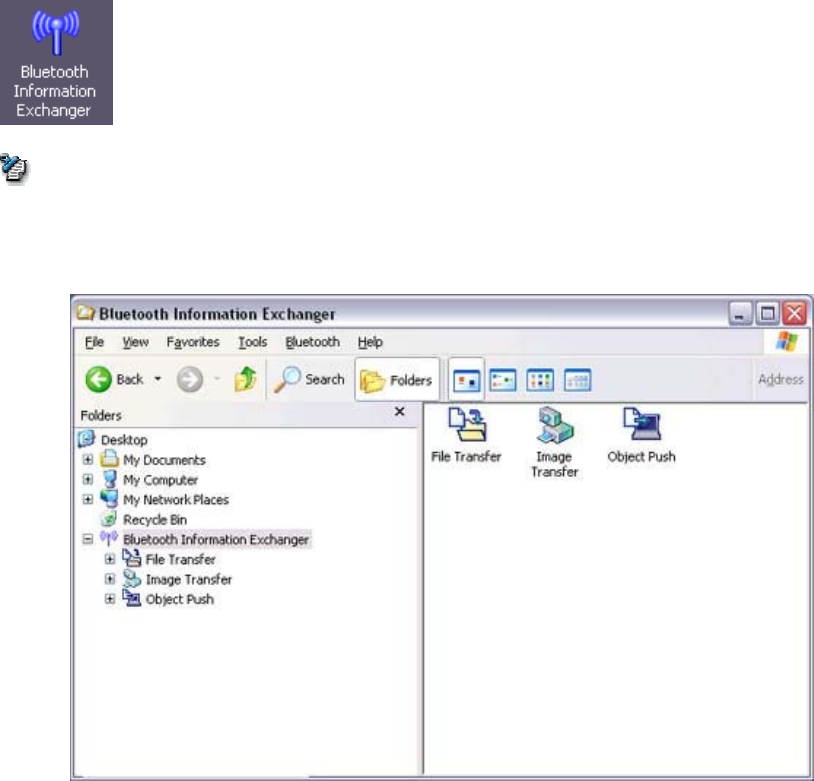Open the Tools menu
814x781 pixels.
[x=252, y=342]
